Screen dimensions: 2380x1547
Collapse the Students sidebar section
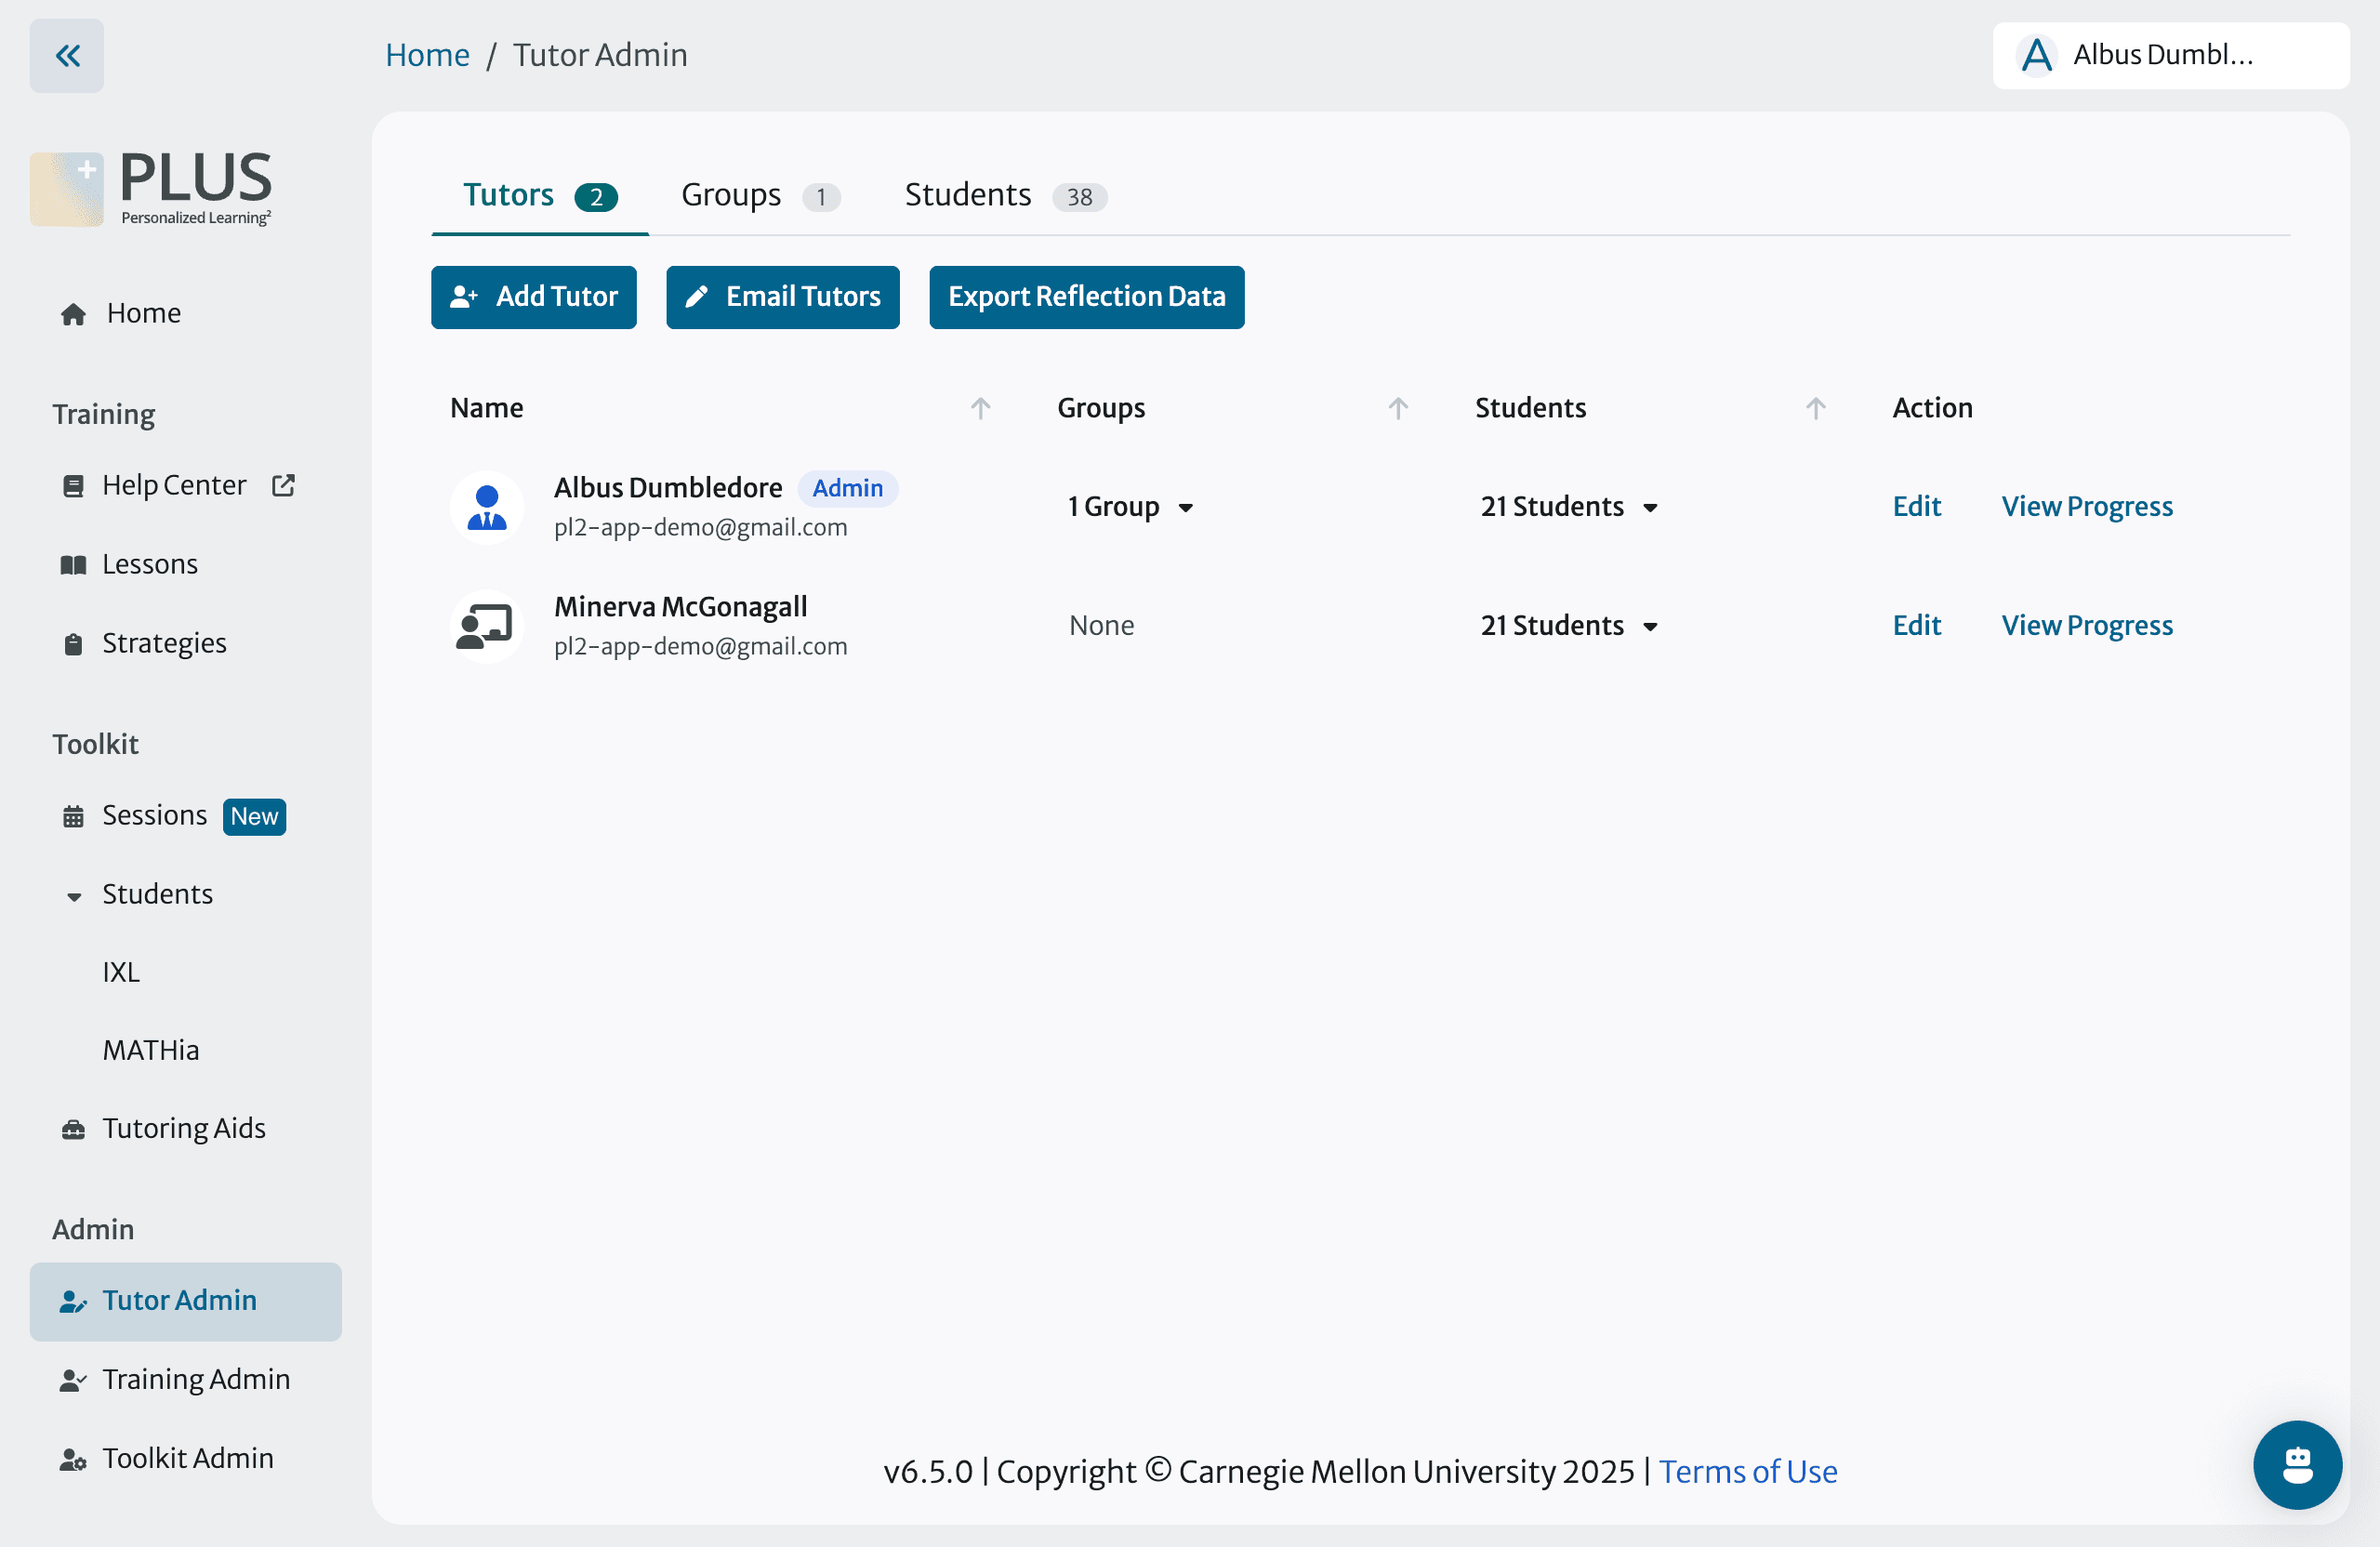74,895
